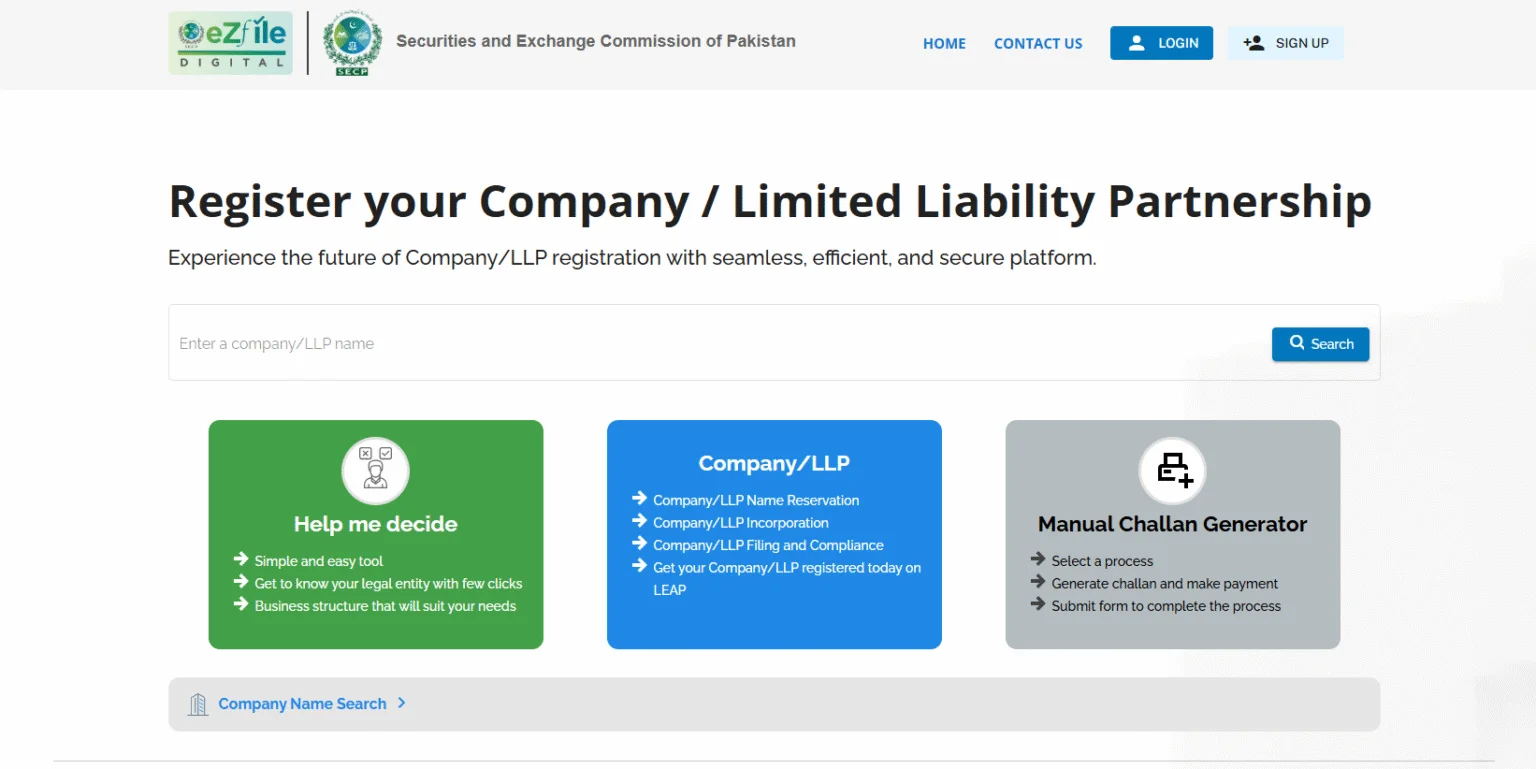Click the add-user icon in Sign Up

click(x=1254, y=43)
